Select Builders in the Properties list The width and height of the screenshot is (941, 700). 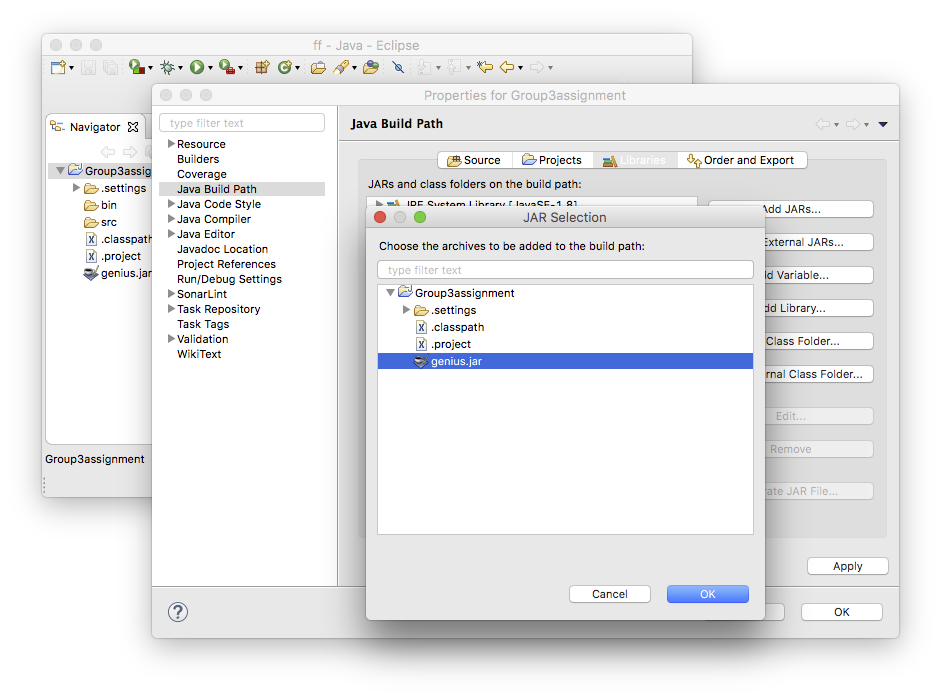pyautogui.click(x=198, y=159)
